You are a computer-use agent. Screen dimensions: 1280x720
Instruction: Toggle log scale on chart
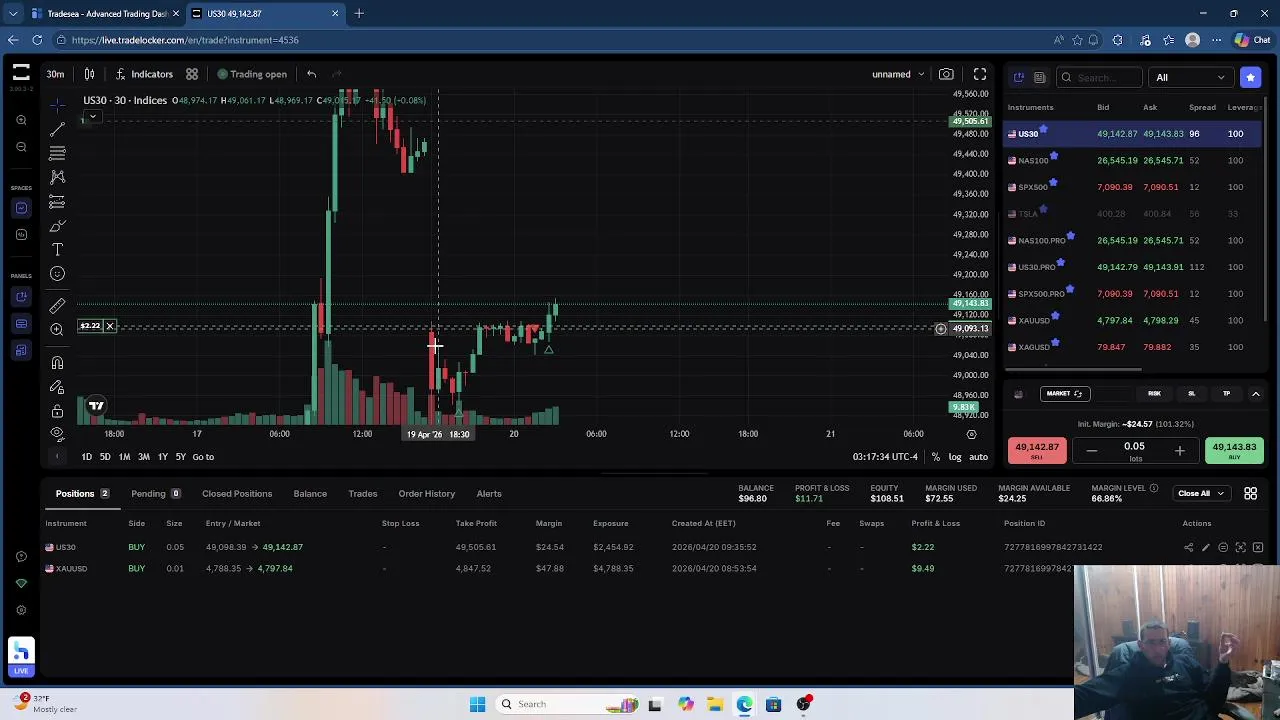pos(955,457)
